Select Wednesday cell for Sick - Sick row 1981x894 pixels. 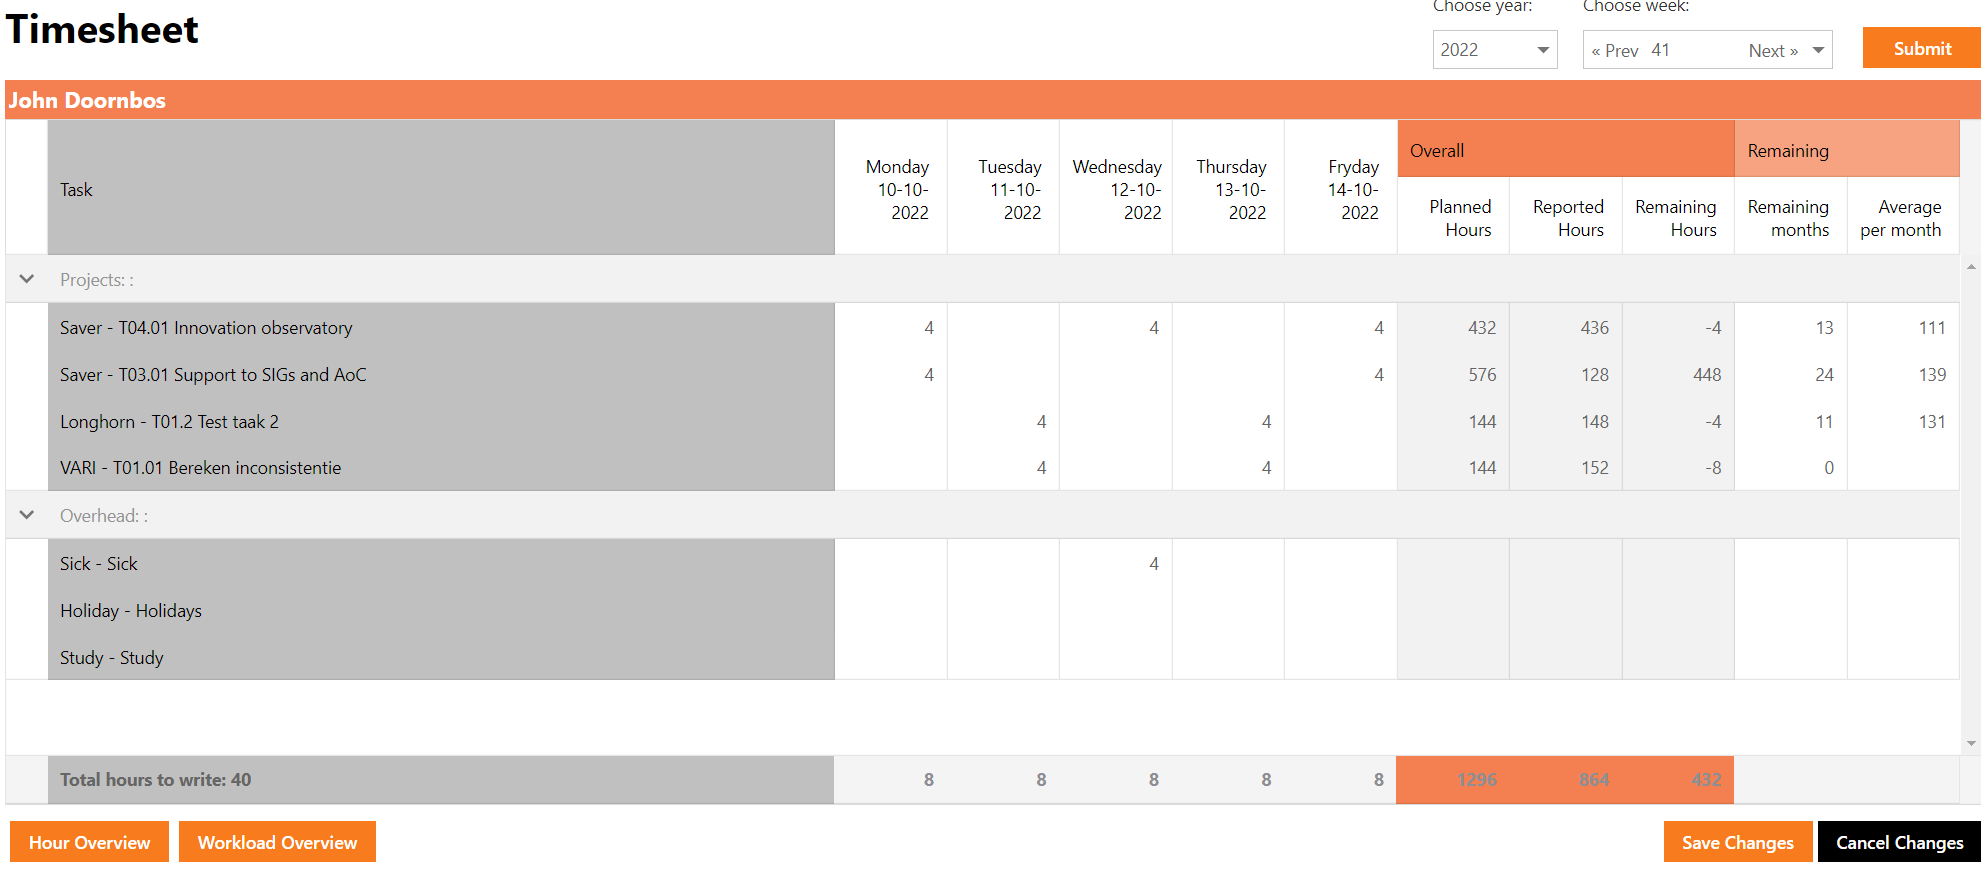point(1116,563)
